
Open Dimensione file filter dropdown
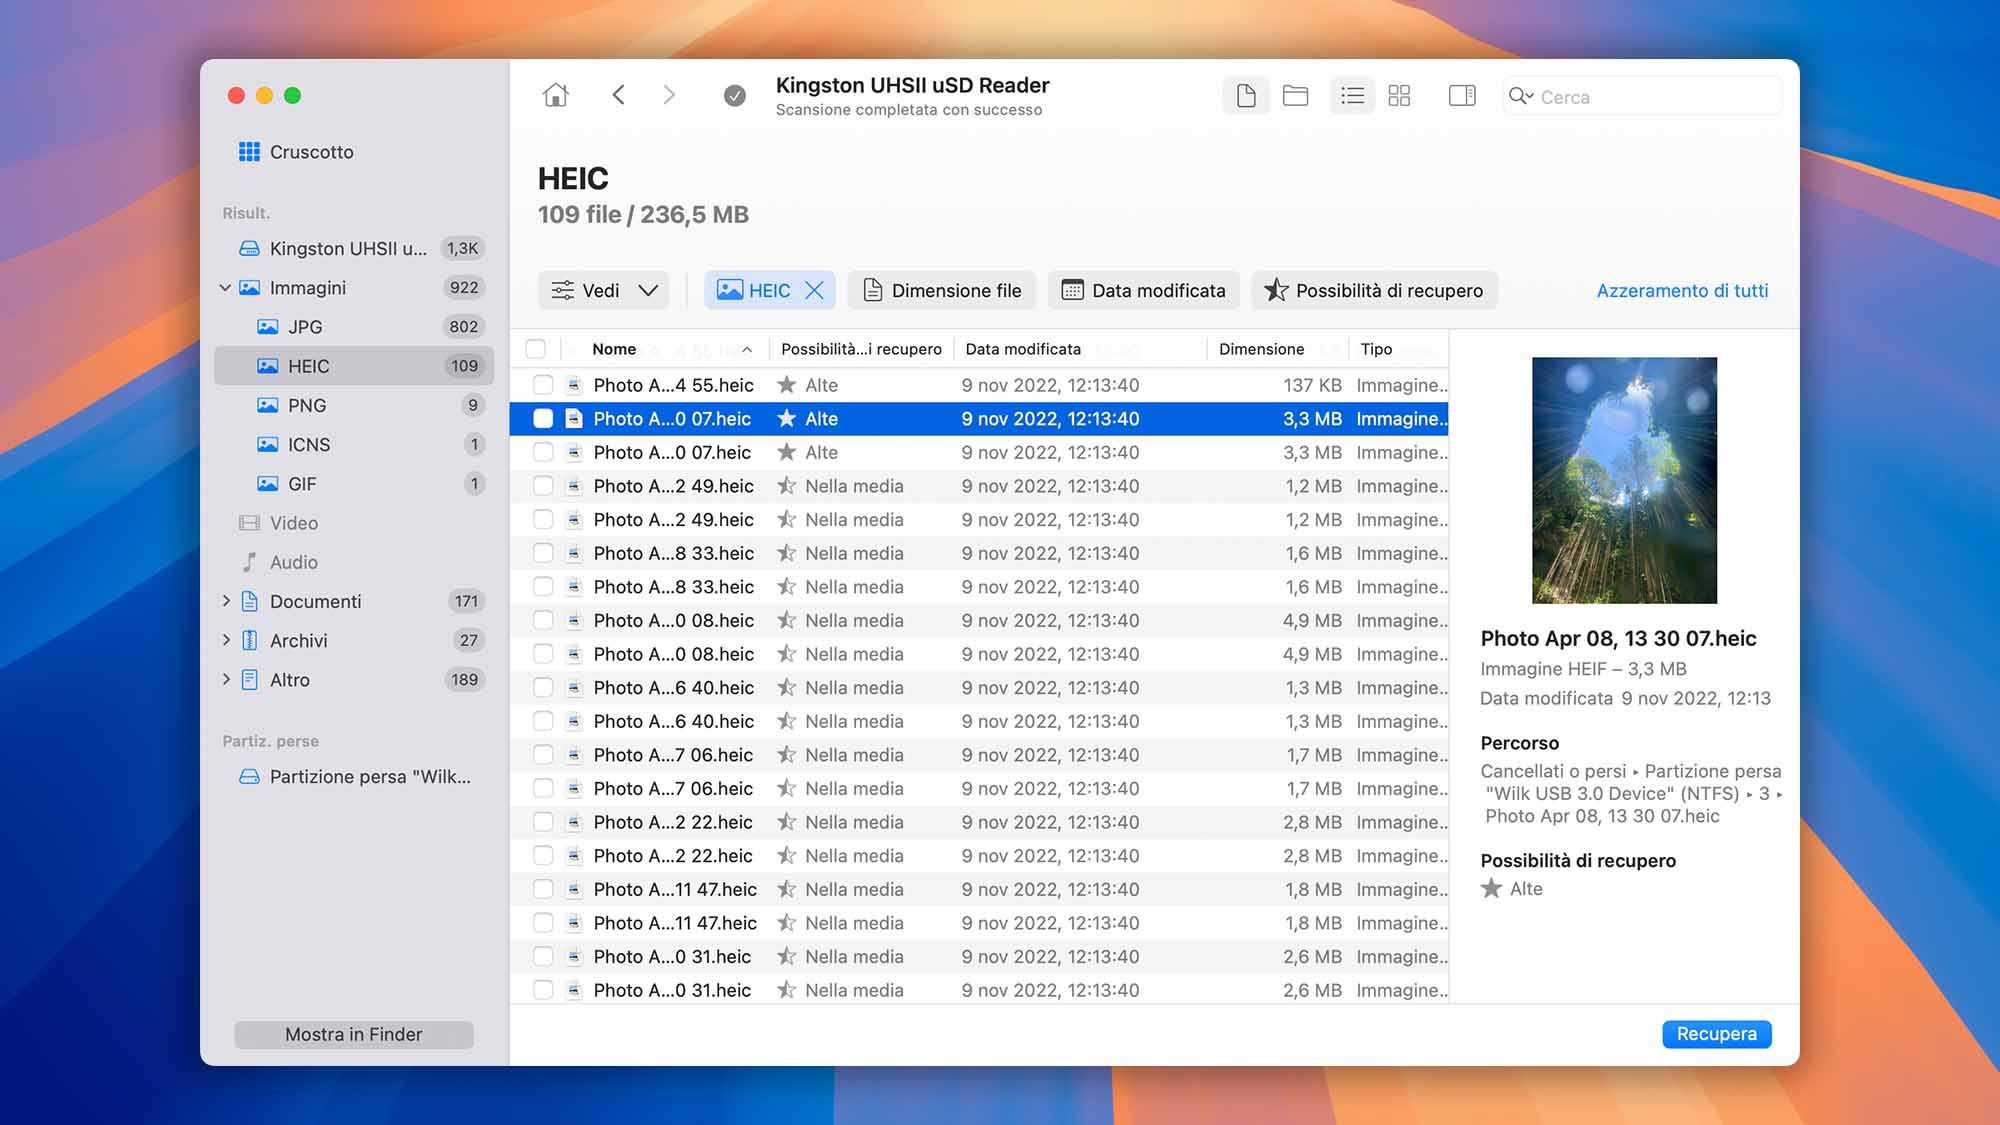942,290
